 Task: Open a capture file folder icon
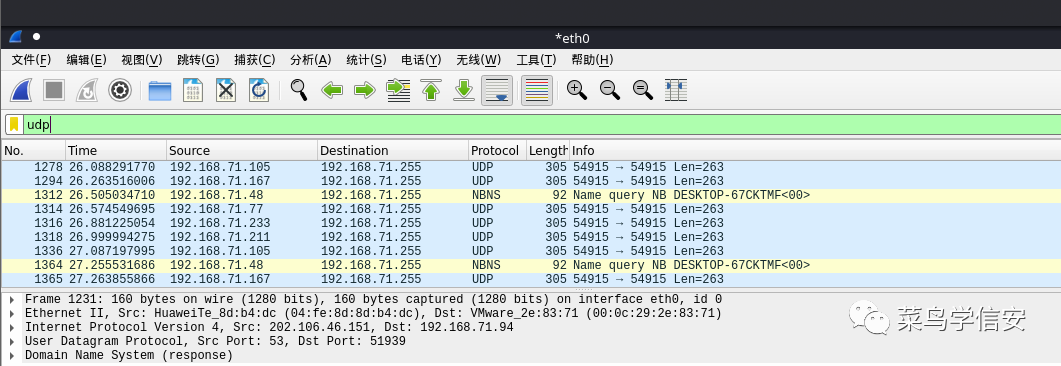[x=160, y=90]
